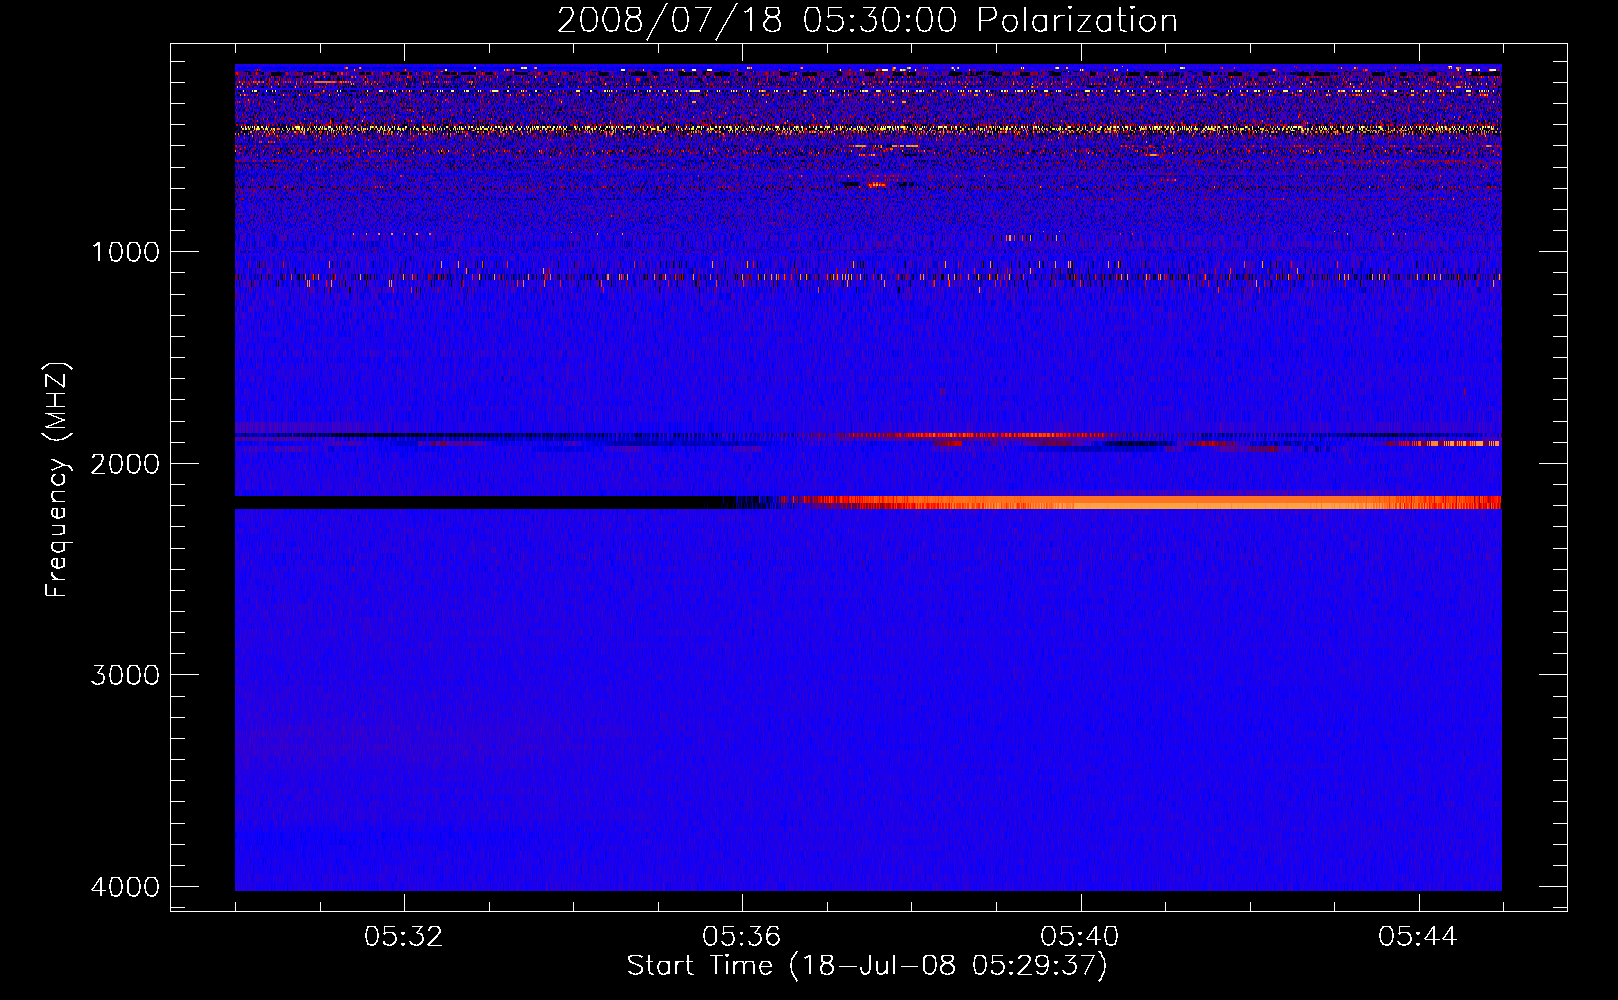The image size is (1618, 1000).
Task: Click the 05:36 time tick label
Action: [742, 937]
